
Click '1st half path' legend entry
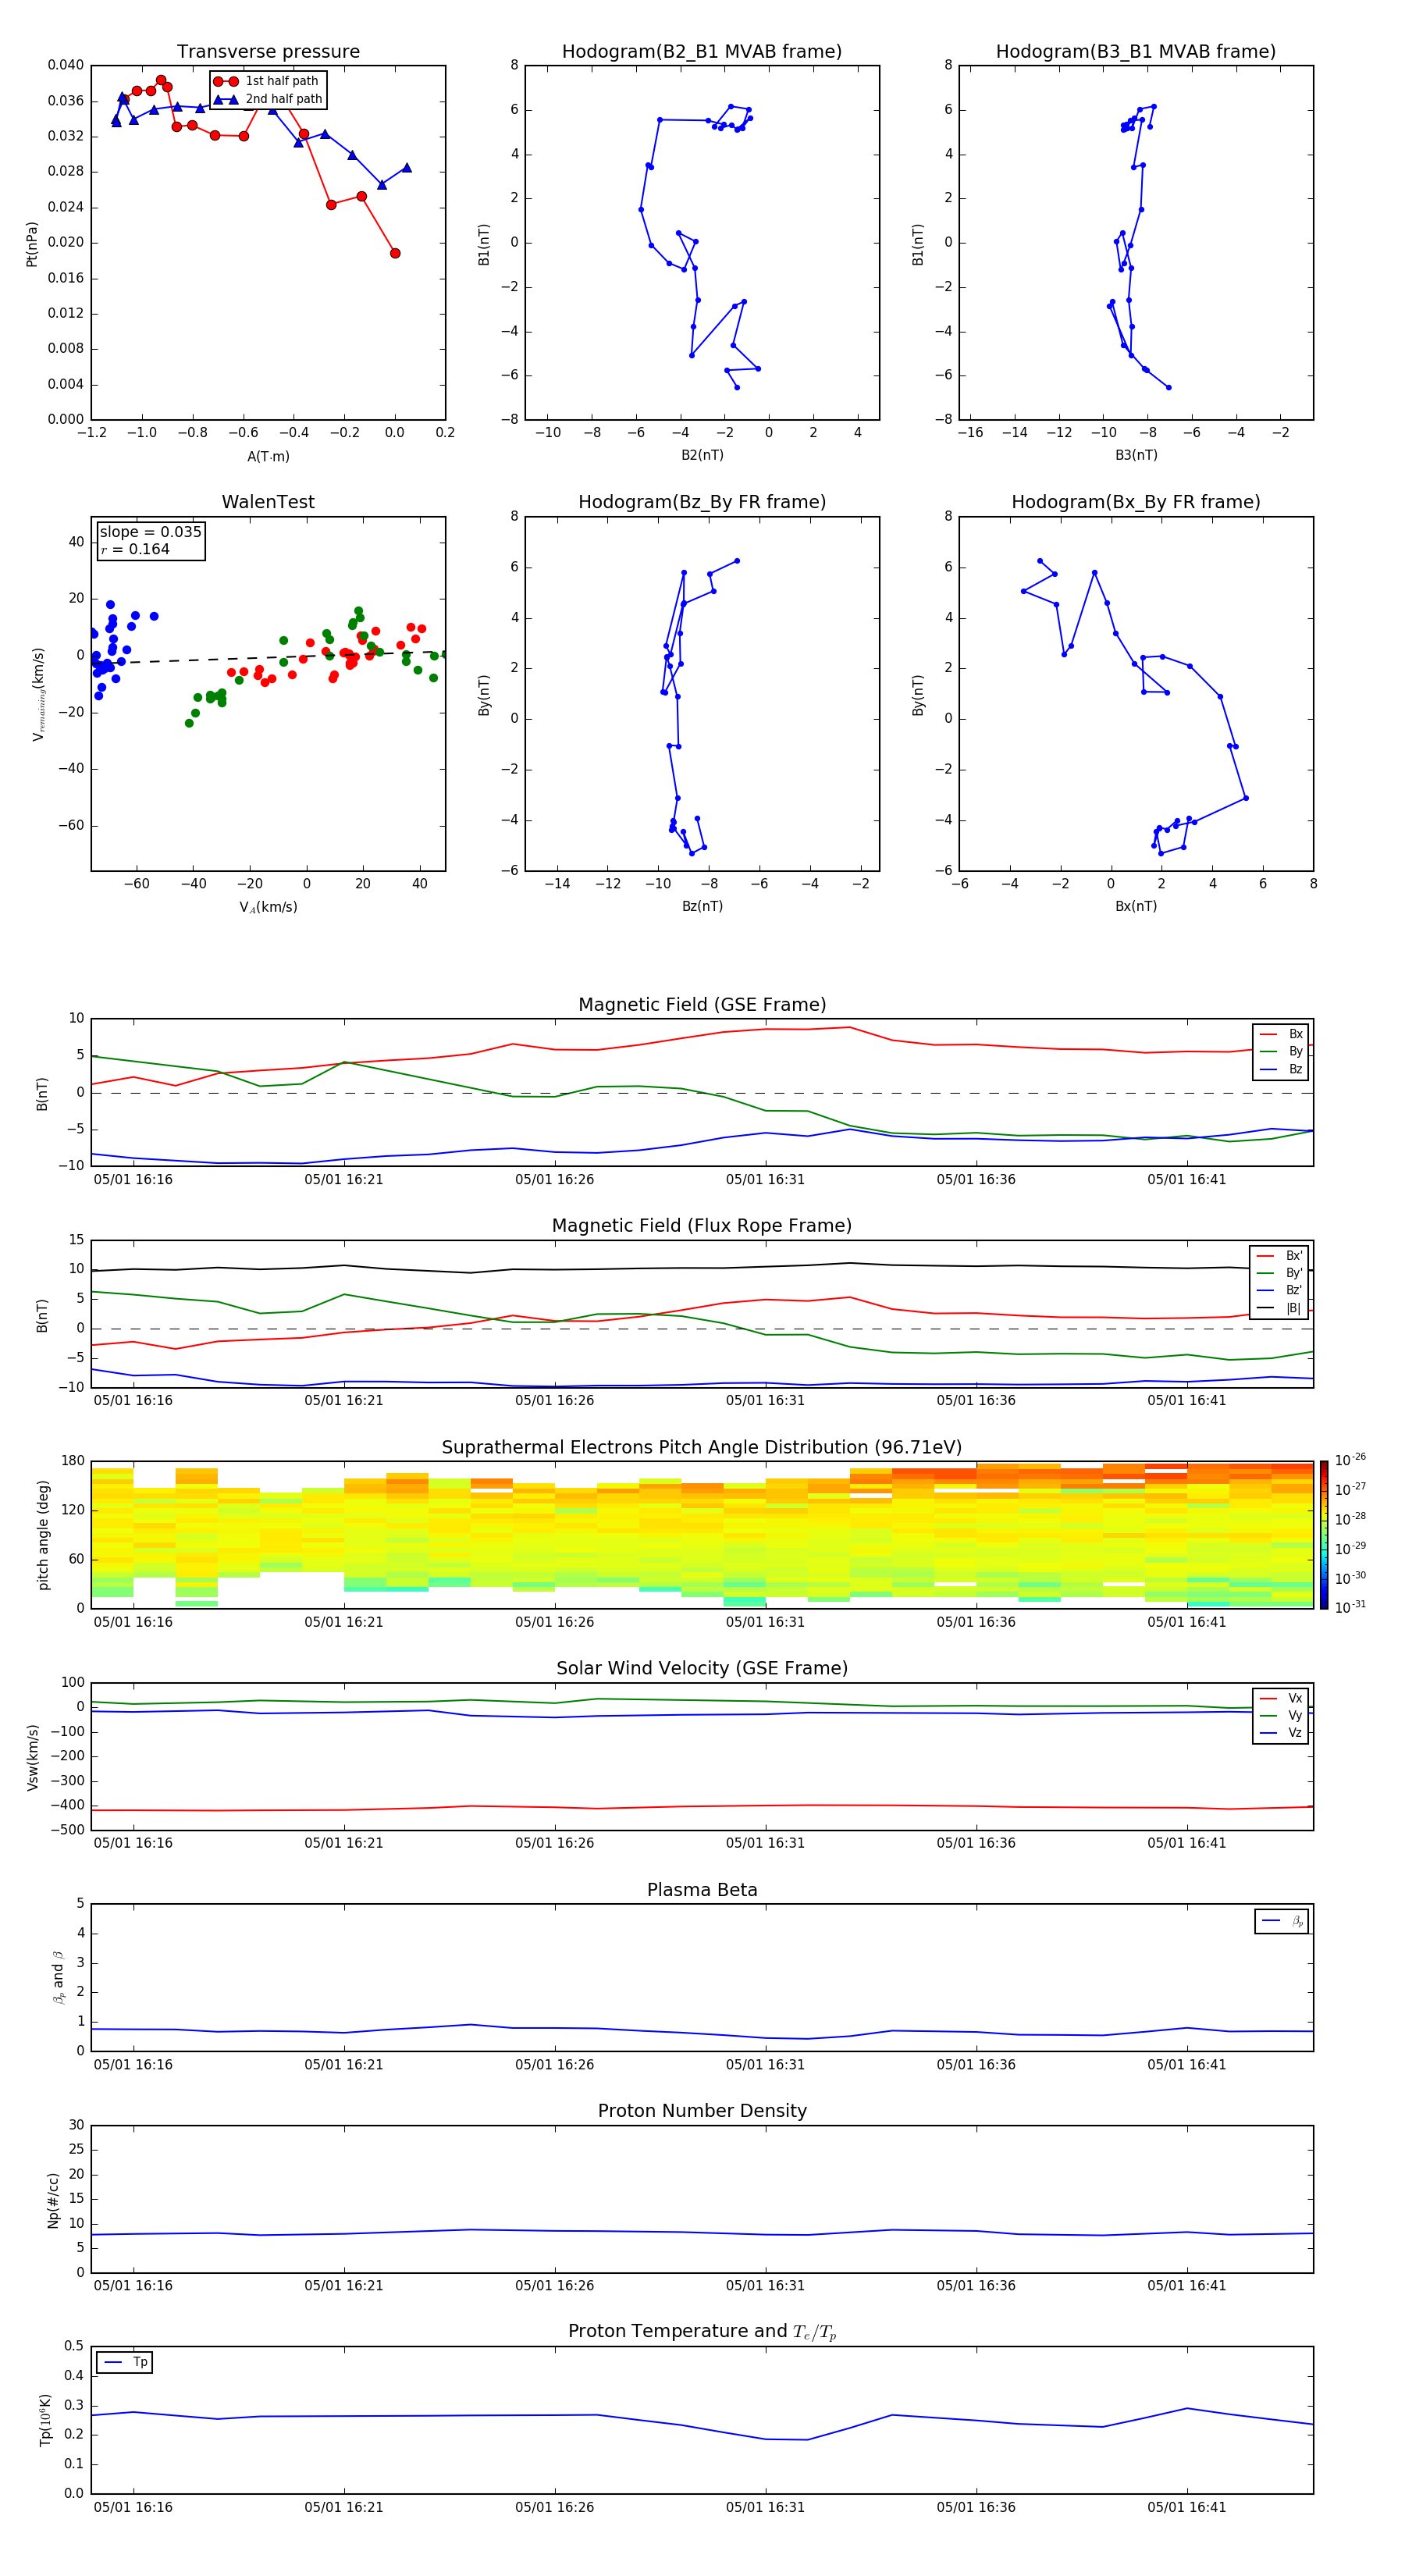[266, 81]
